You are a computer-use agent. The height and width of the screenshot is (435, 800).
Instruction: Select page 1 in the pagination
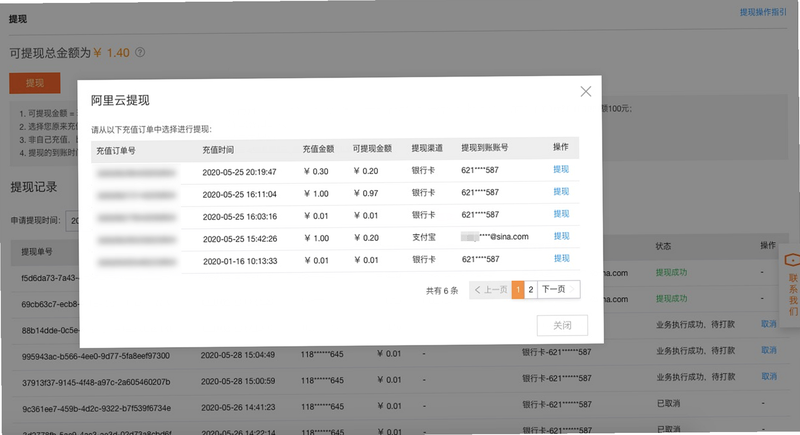(518, 290)
